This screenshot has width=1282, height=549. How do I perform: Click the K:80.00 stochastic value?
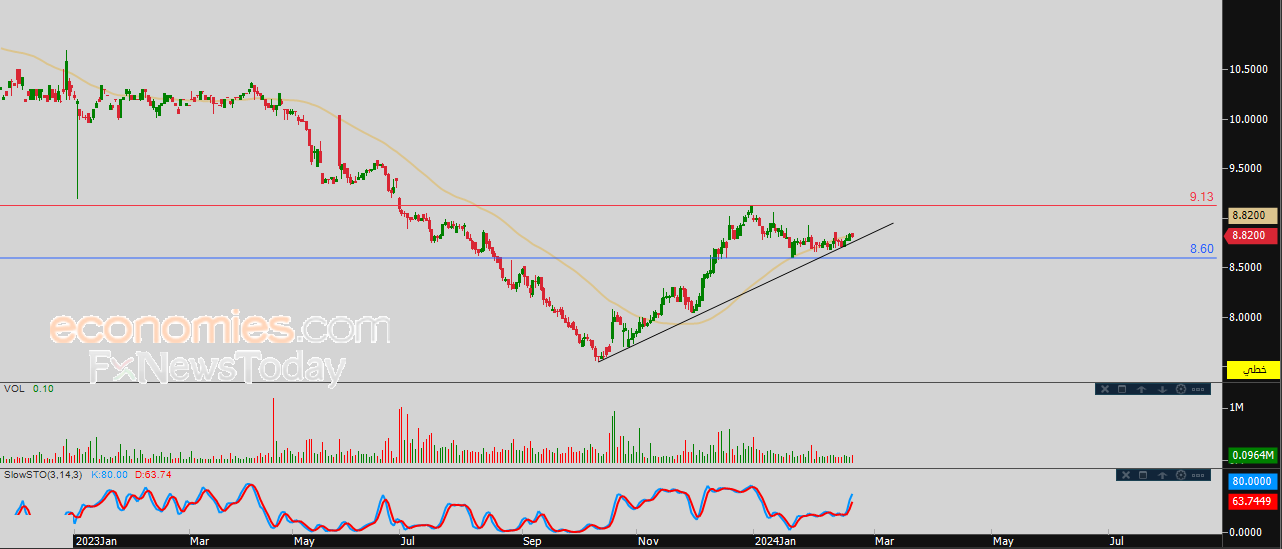pyautogui.click(x=110, y=475)
